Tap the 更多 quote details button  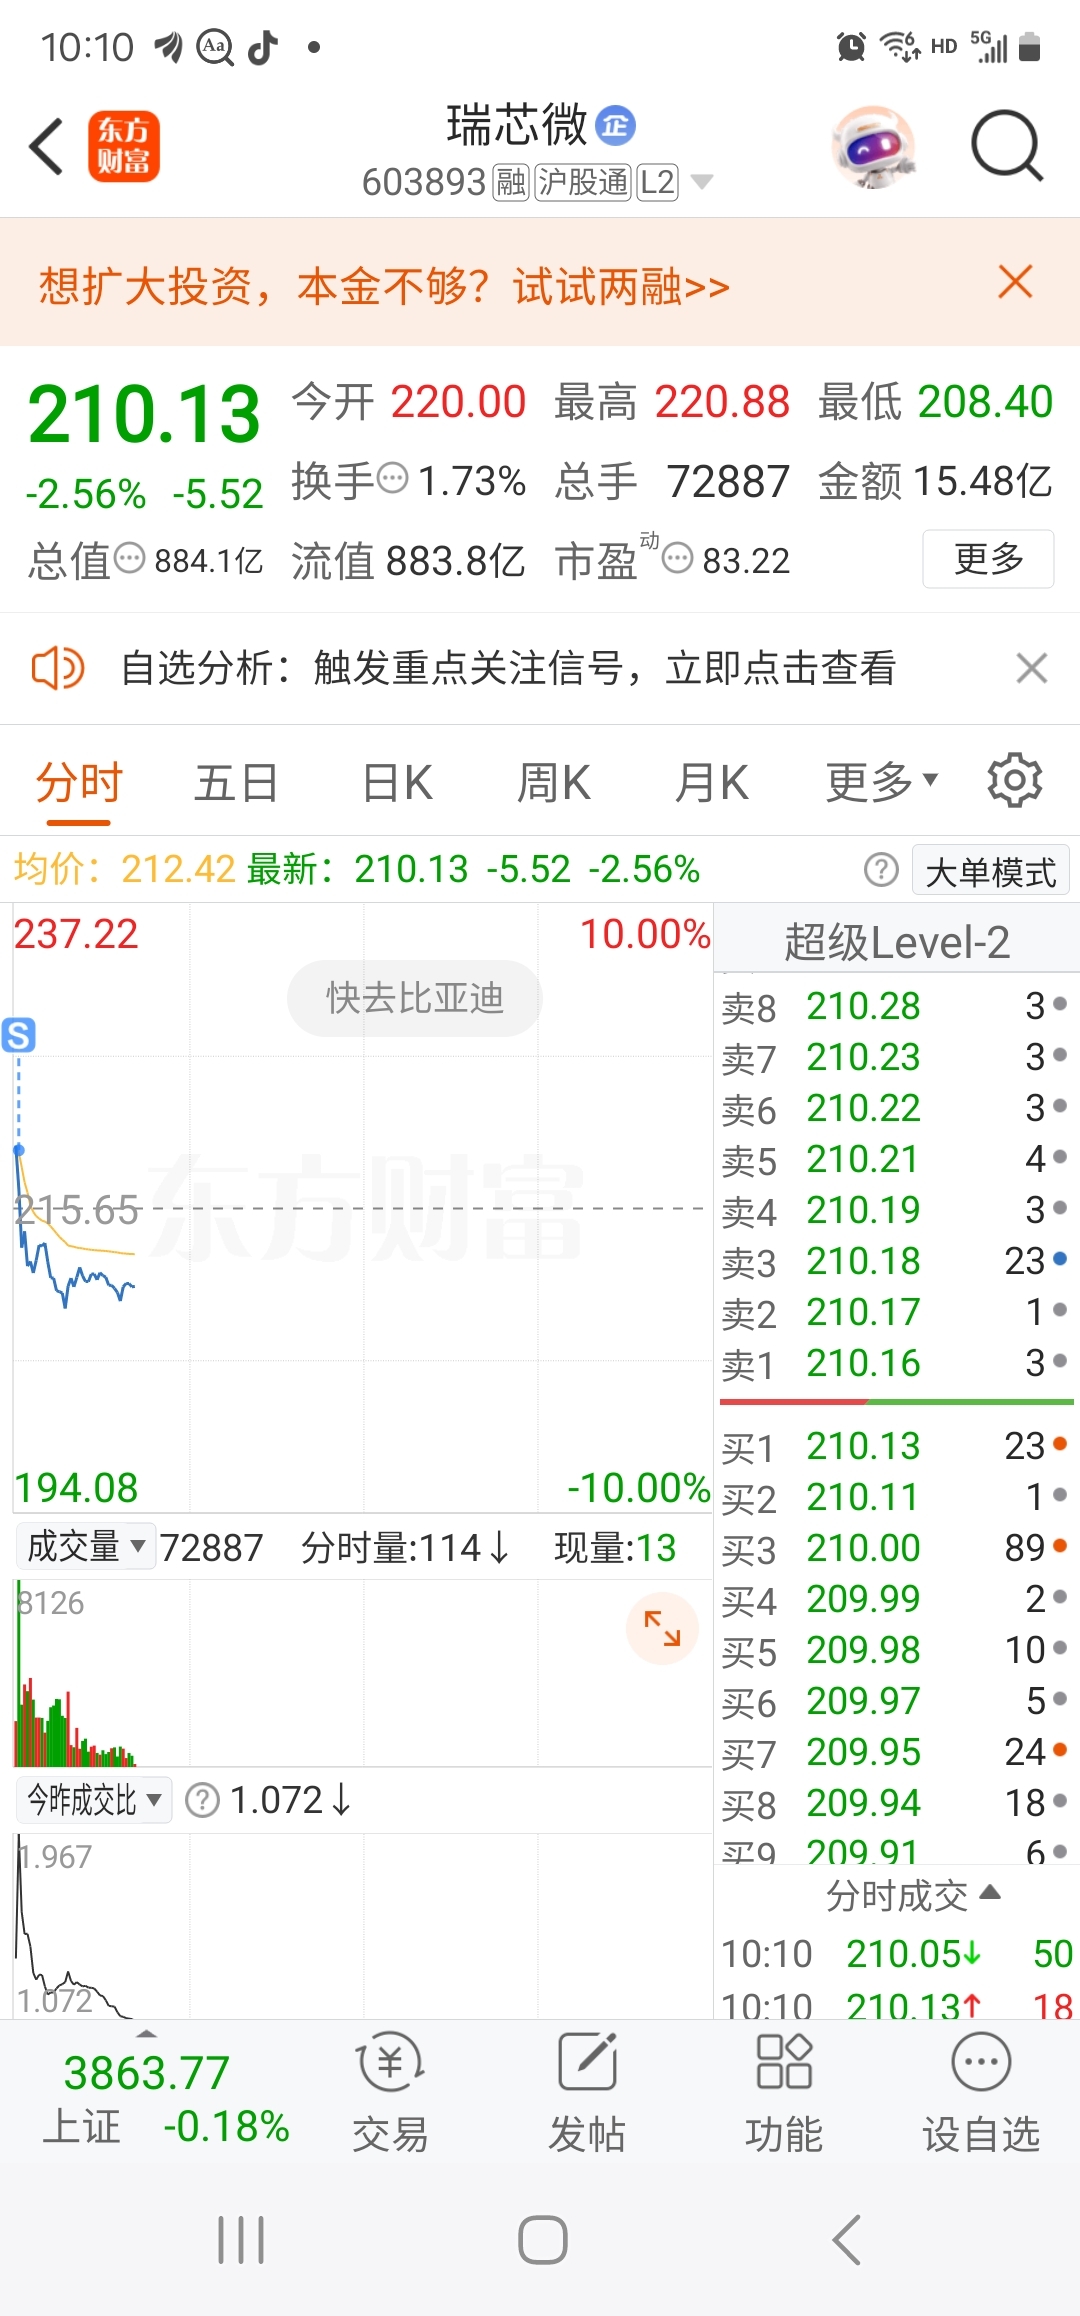pyautogui.click(x=988, y=558)
